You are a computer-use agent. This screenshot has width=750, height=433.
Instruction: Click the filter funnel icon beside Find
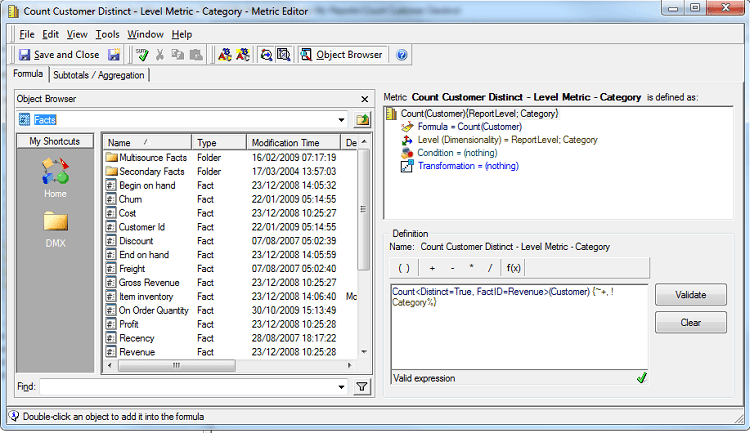(362, 386)
